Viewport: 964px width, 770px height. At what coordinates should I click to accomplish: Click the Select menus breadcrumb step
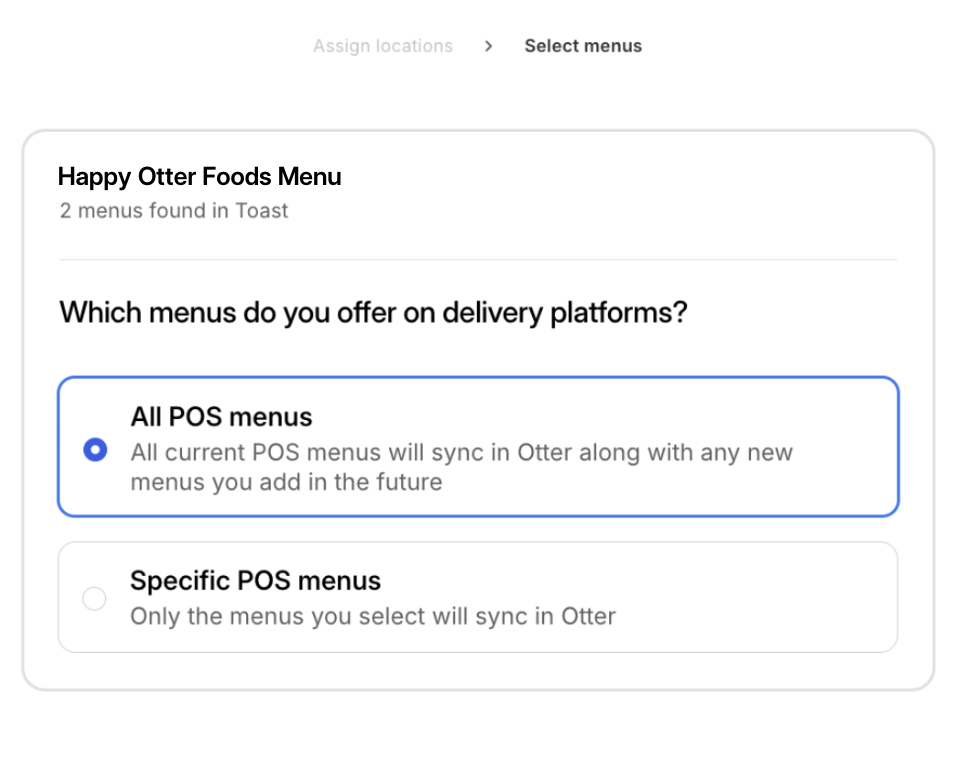point(583,46)
